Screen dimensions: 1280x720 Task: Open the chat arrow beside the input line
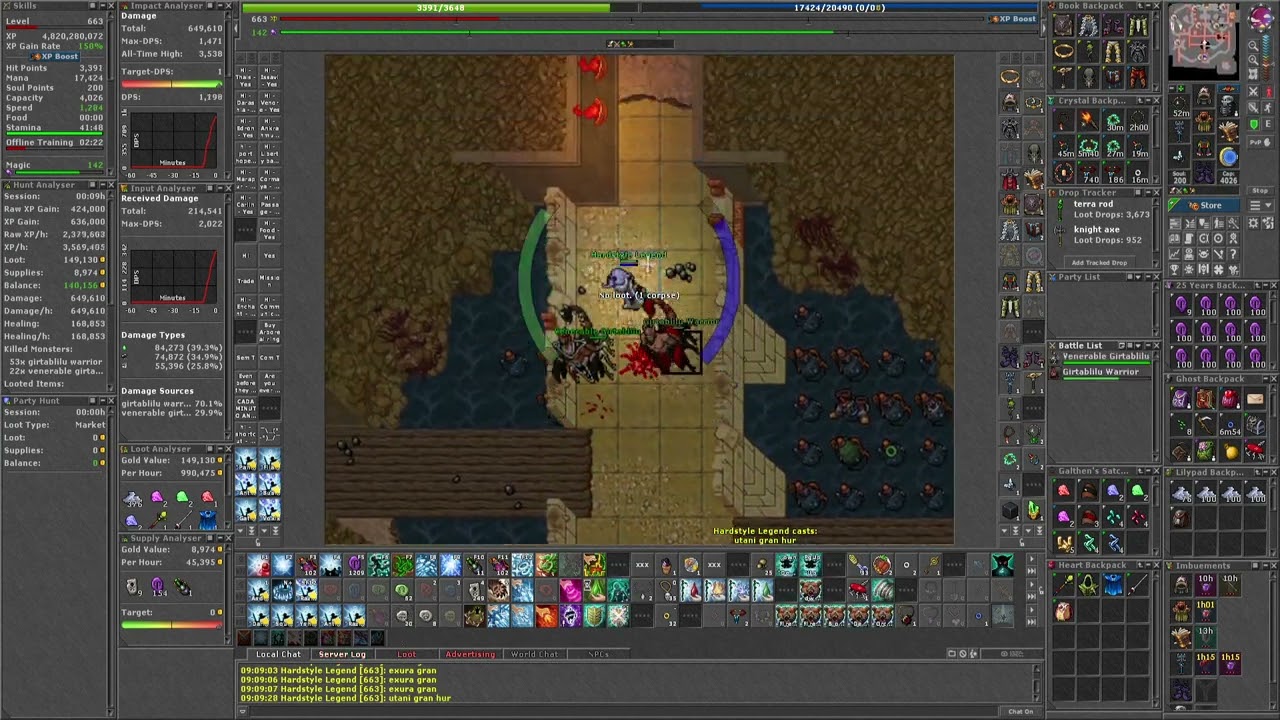pos(243,712)
